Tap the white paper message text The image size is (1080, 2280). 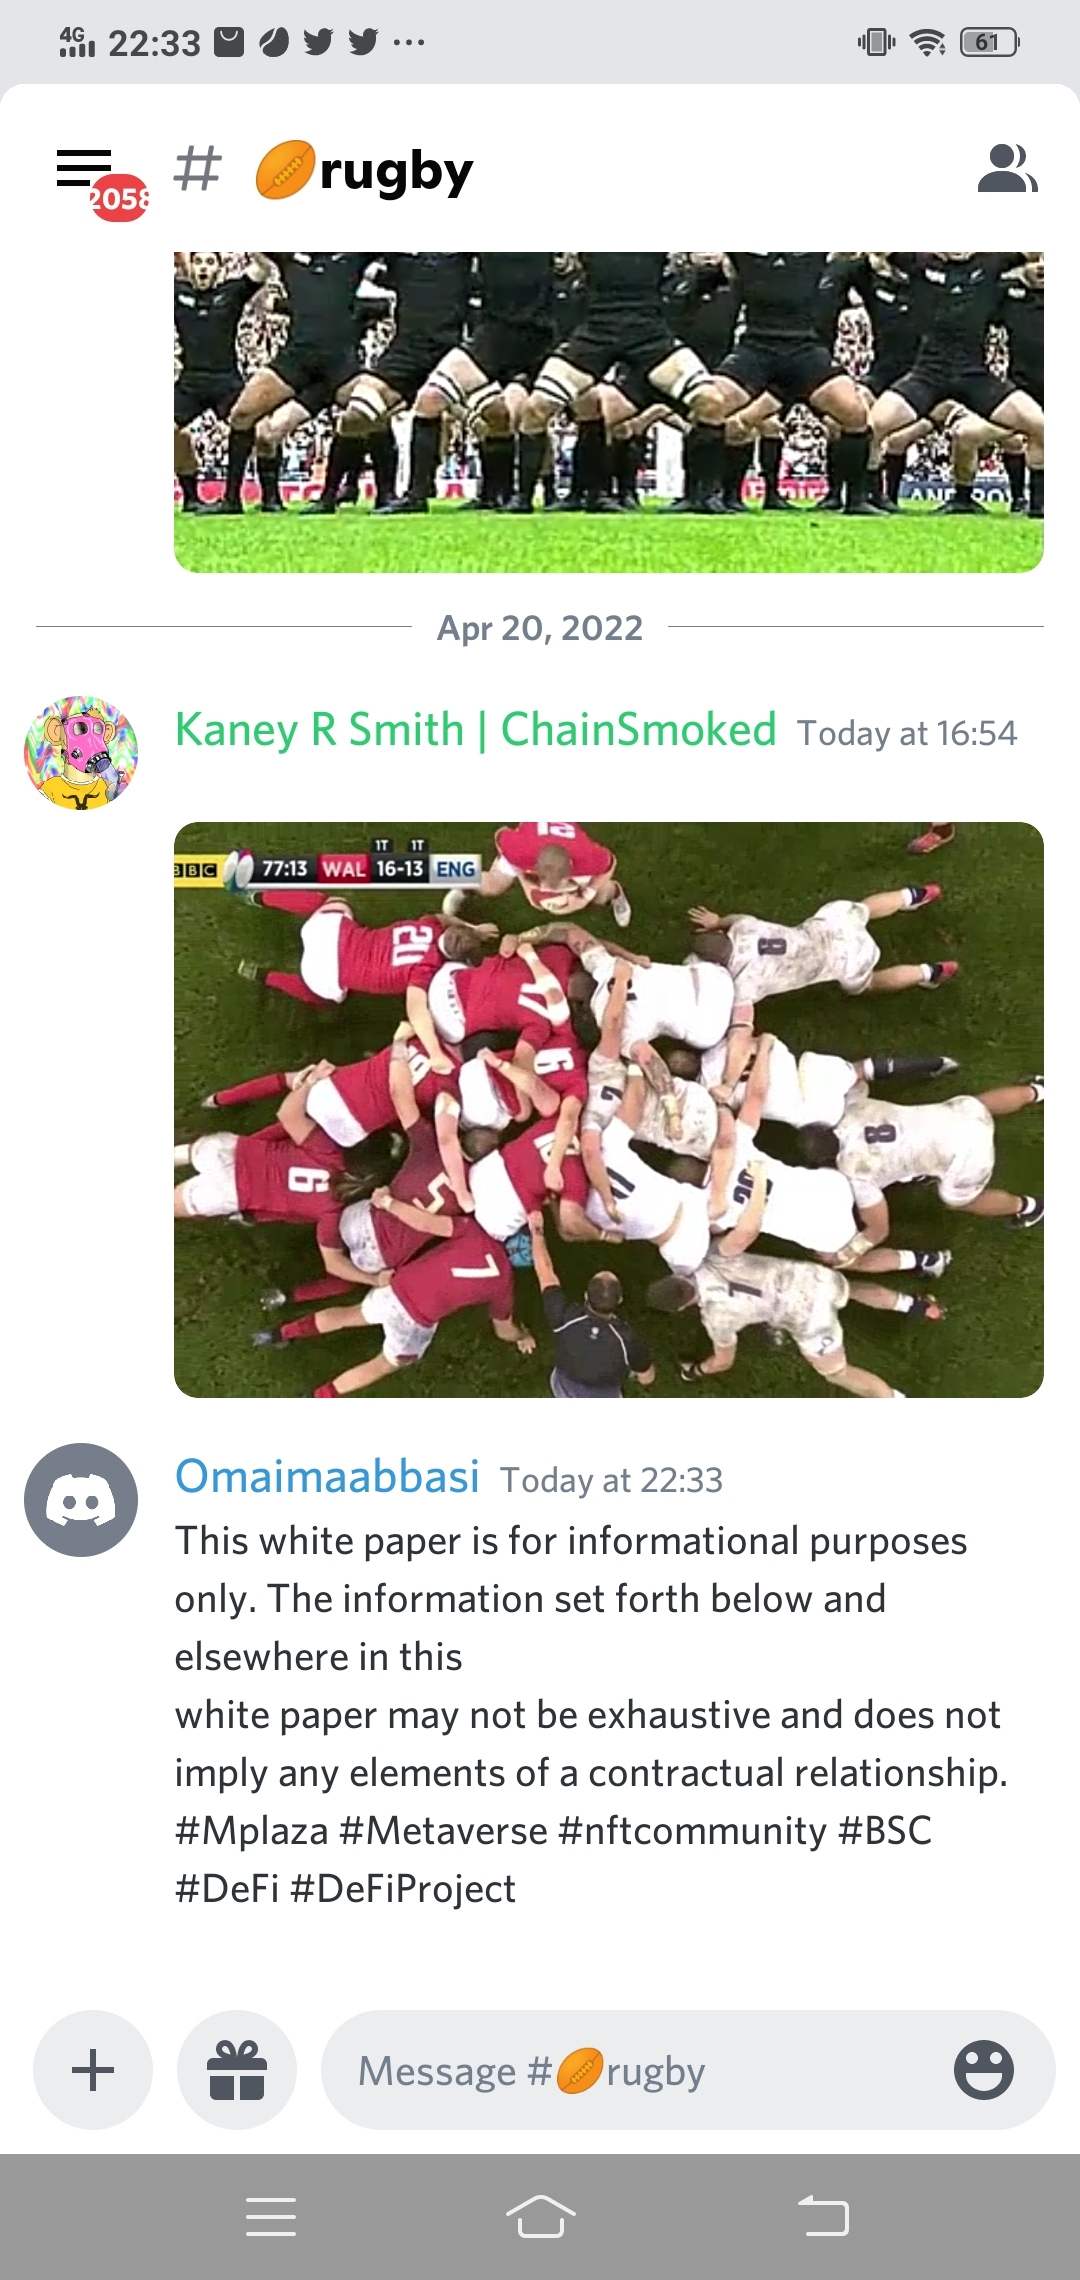tap(591, 1714)
